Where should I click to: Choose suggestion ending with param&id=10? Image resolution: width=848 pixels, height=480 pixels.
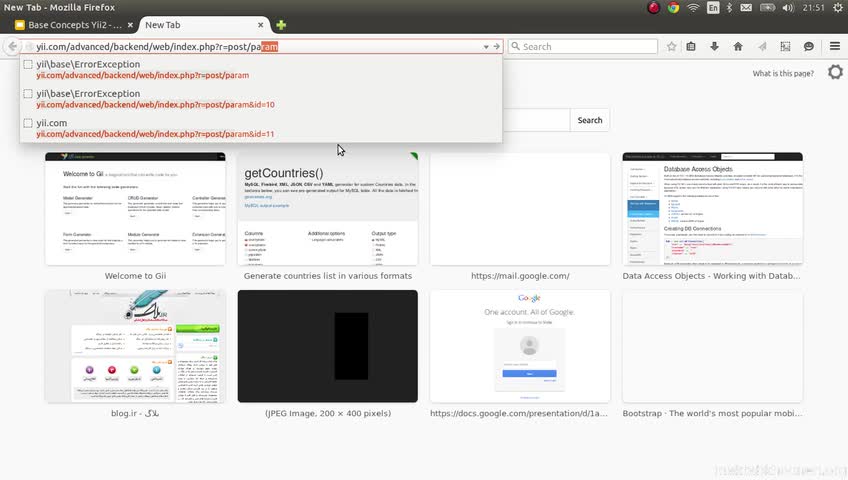click(x=261, y=98)
